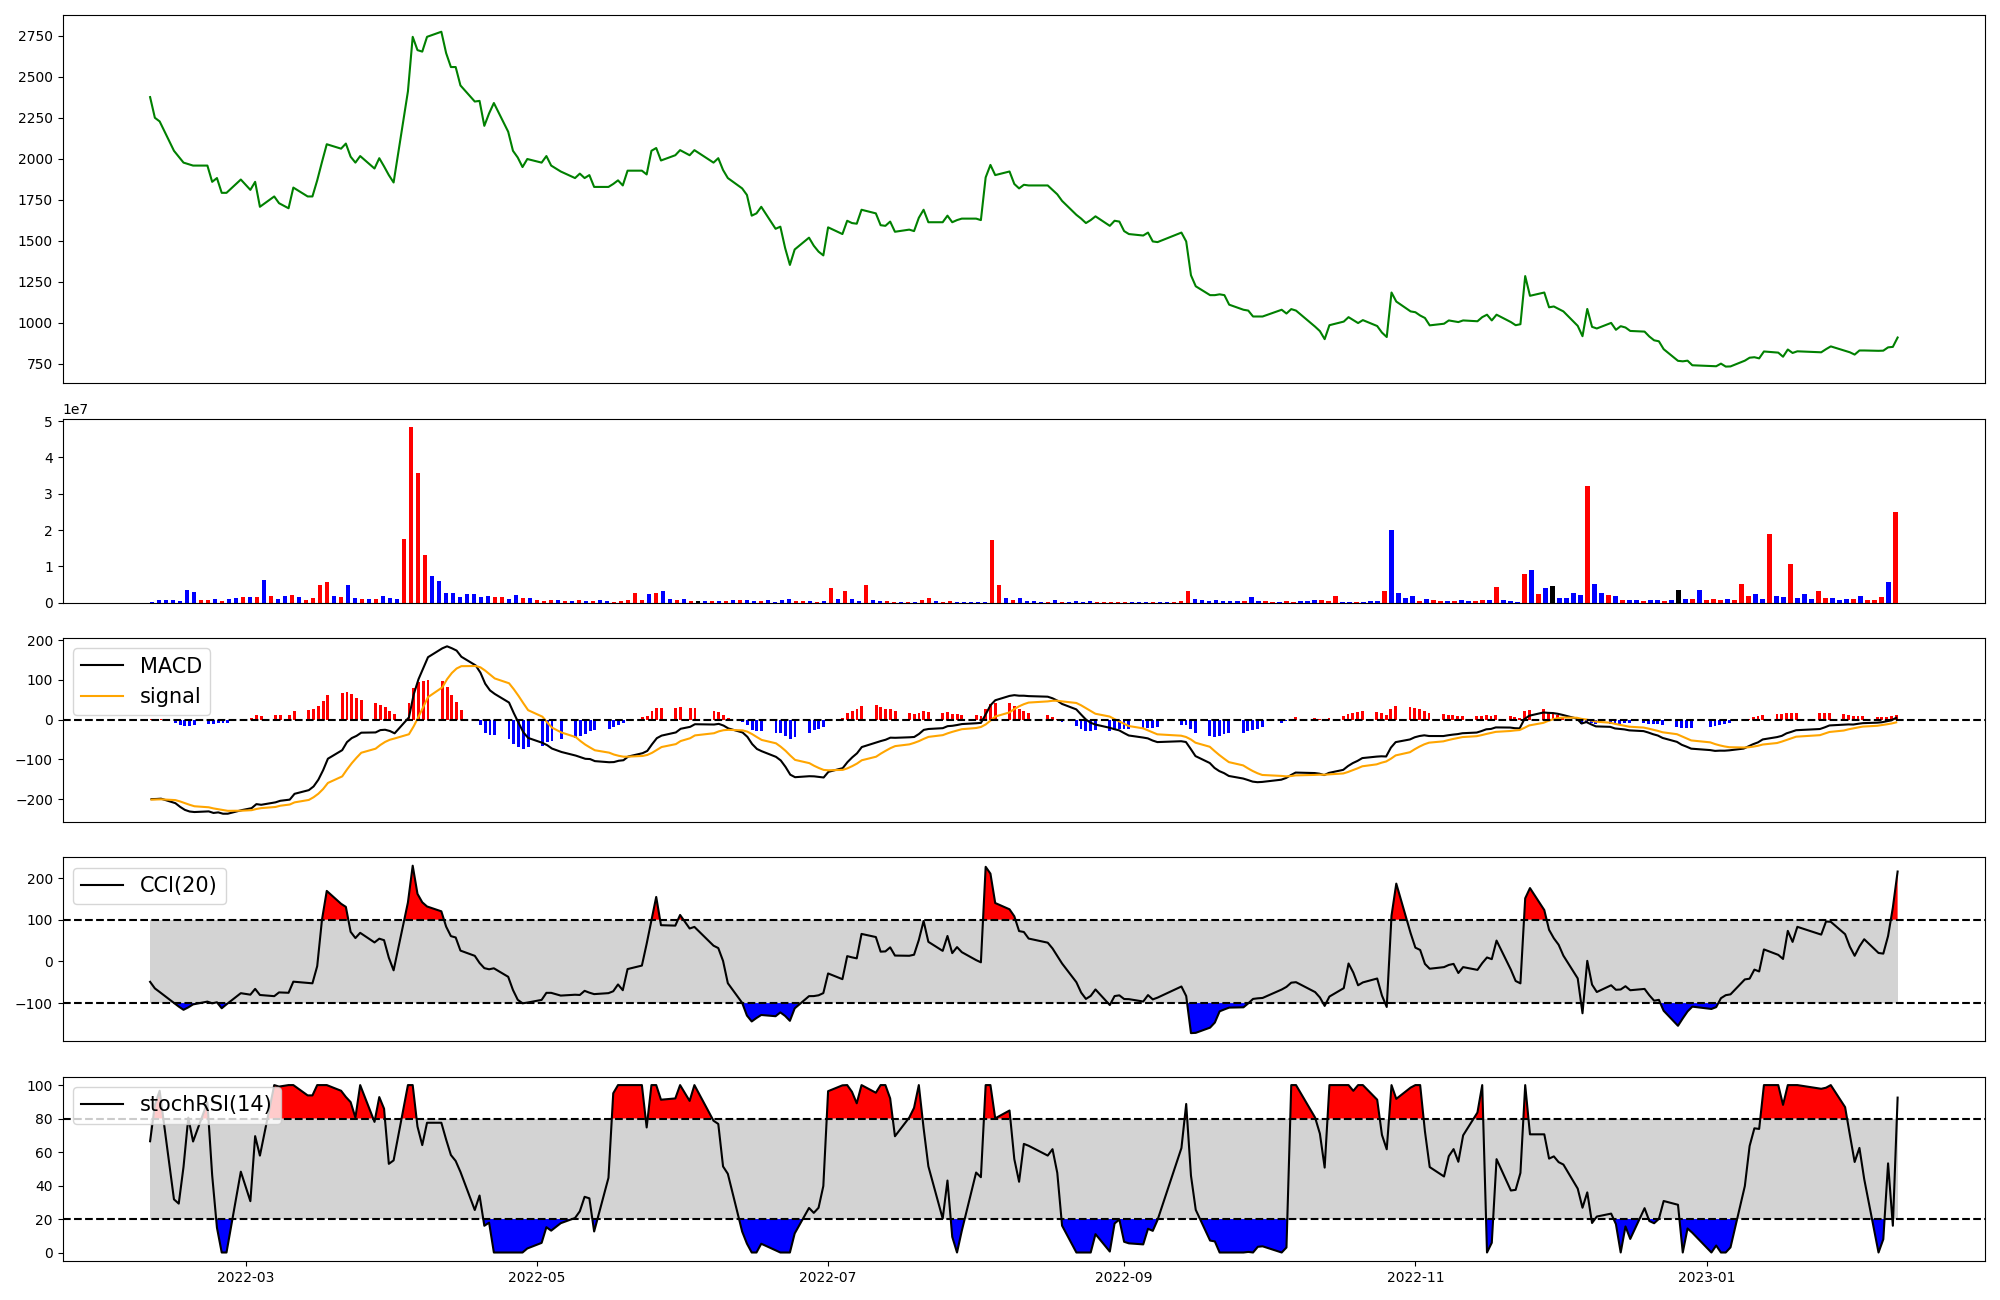Screen dimensions: 2000x1300
Task: Click the tallest red volume bar
Action: (411, 515)
